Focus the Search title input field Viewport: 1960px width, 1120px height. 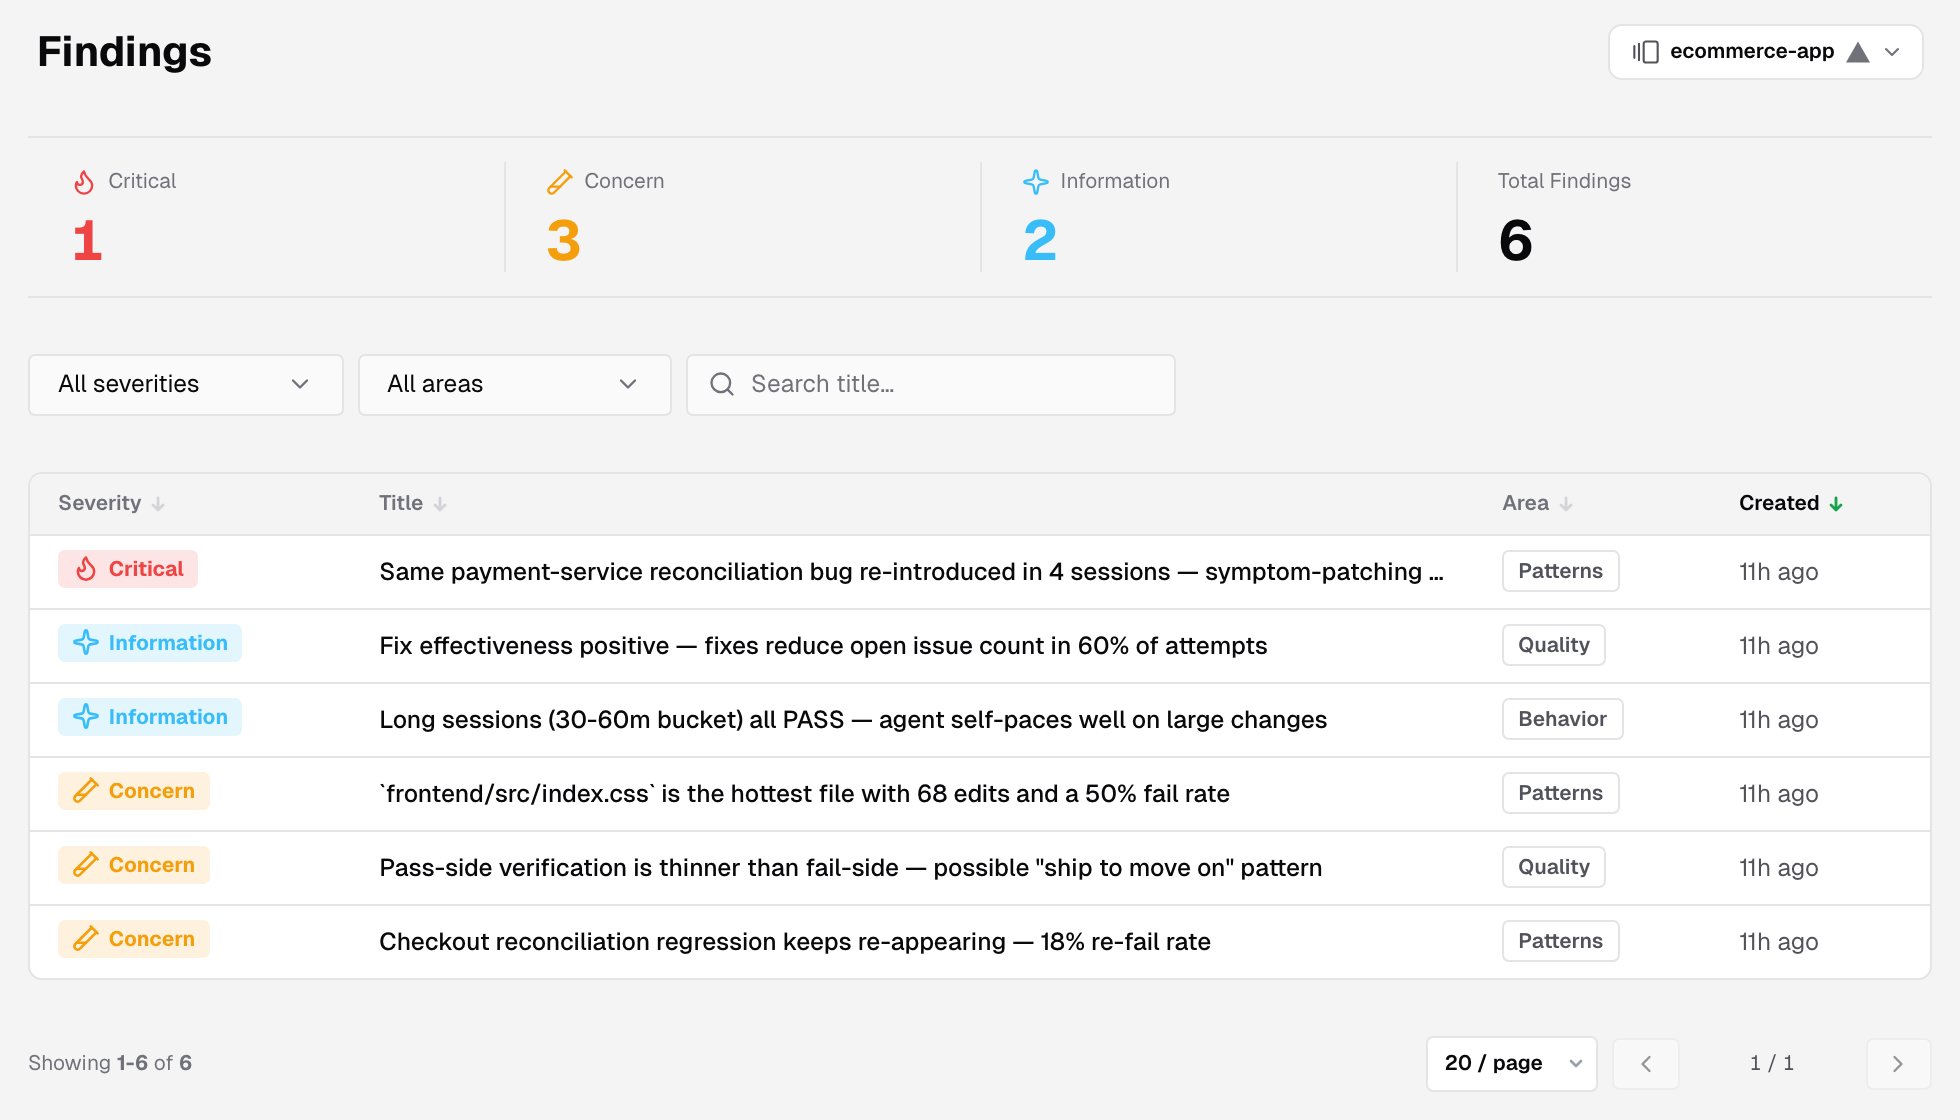[931, 385]
